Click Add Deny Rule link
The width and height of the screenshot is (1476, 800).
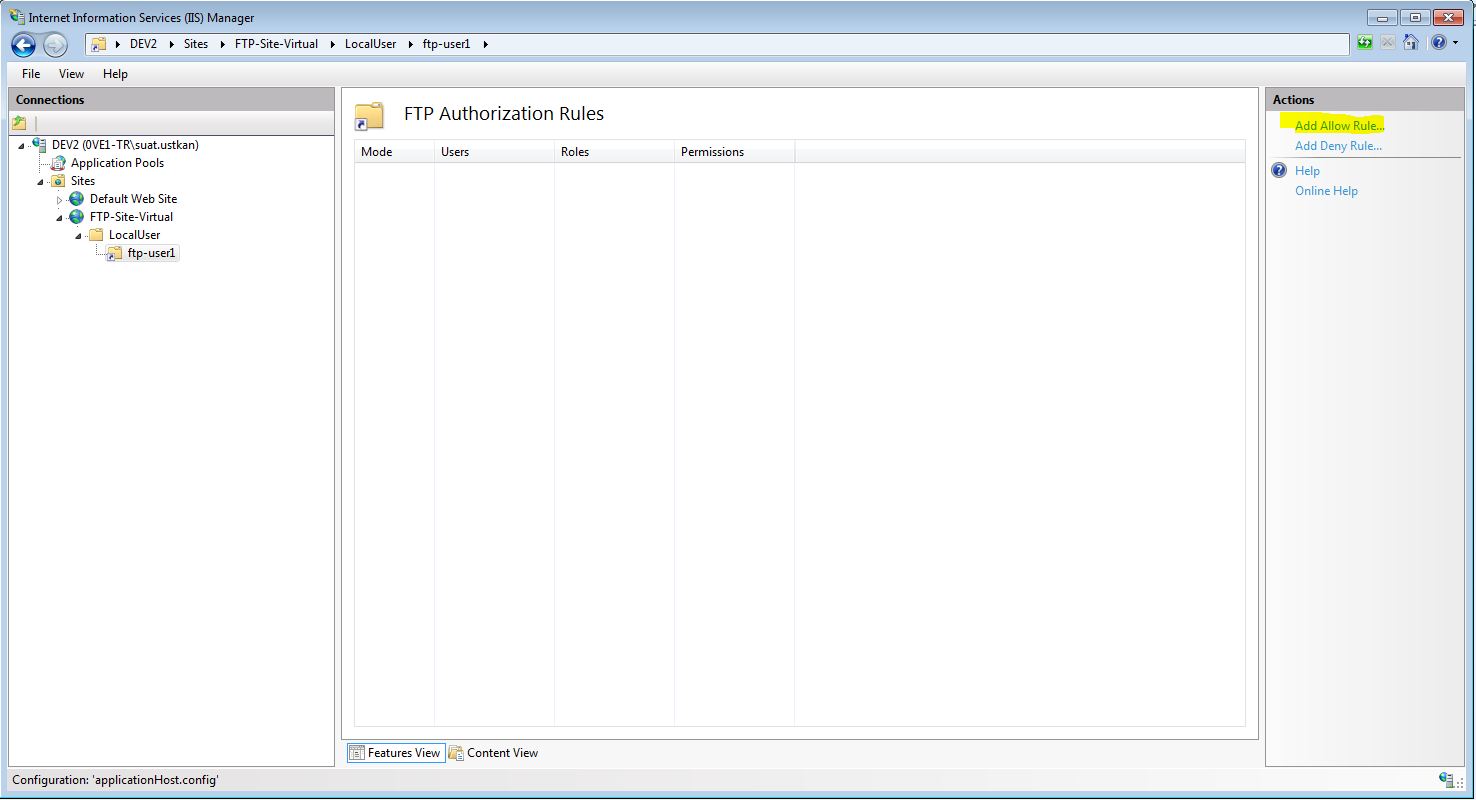click(1338, 146)
